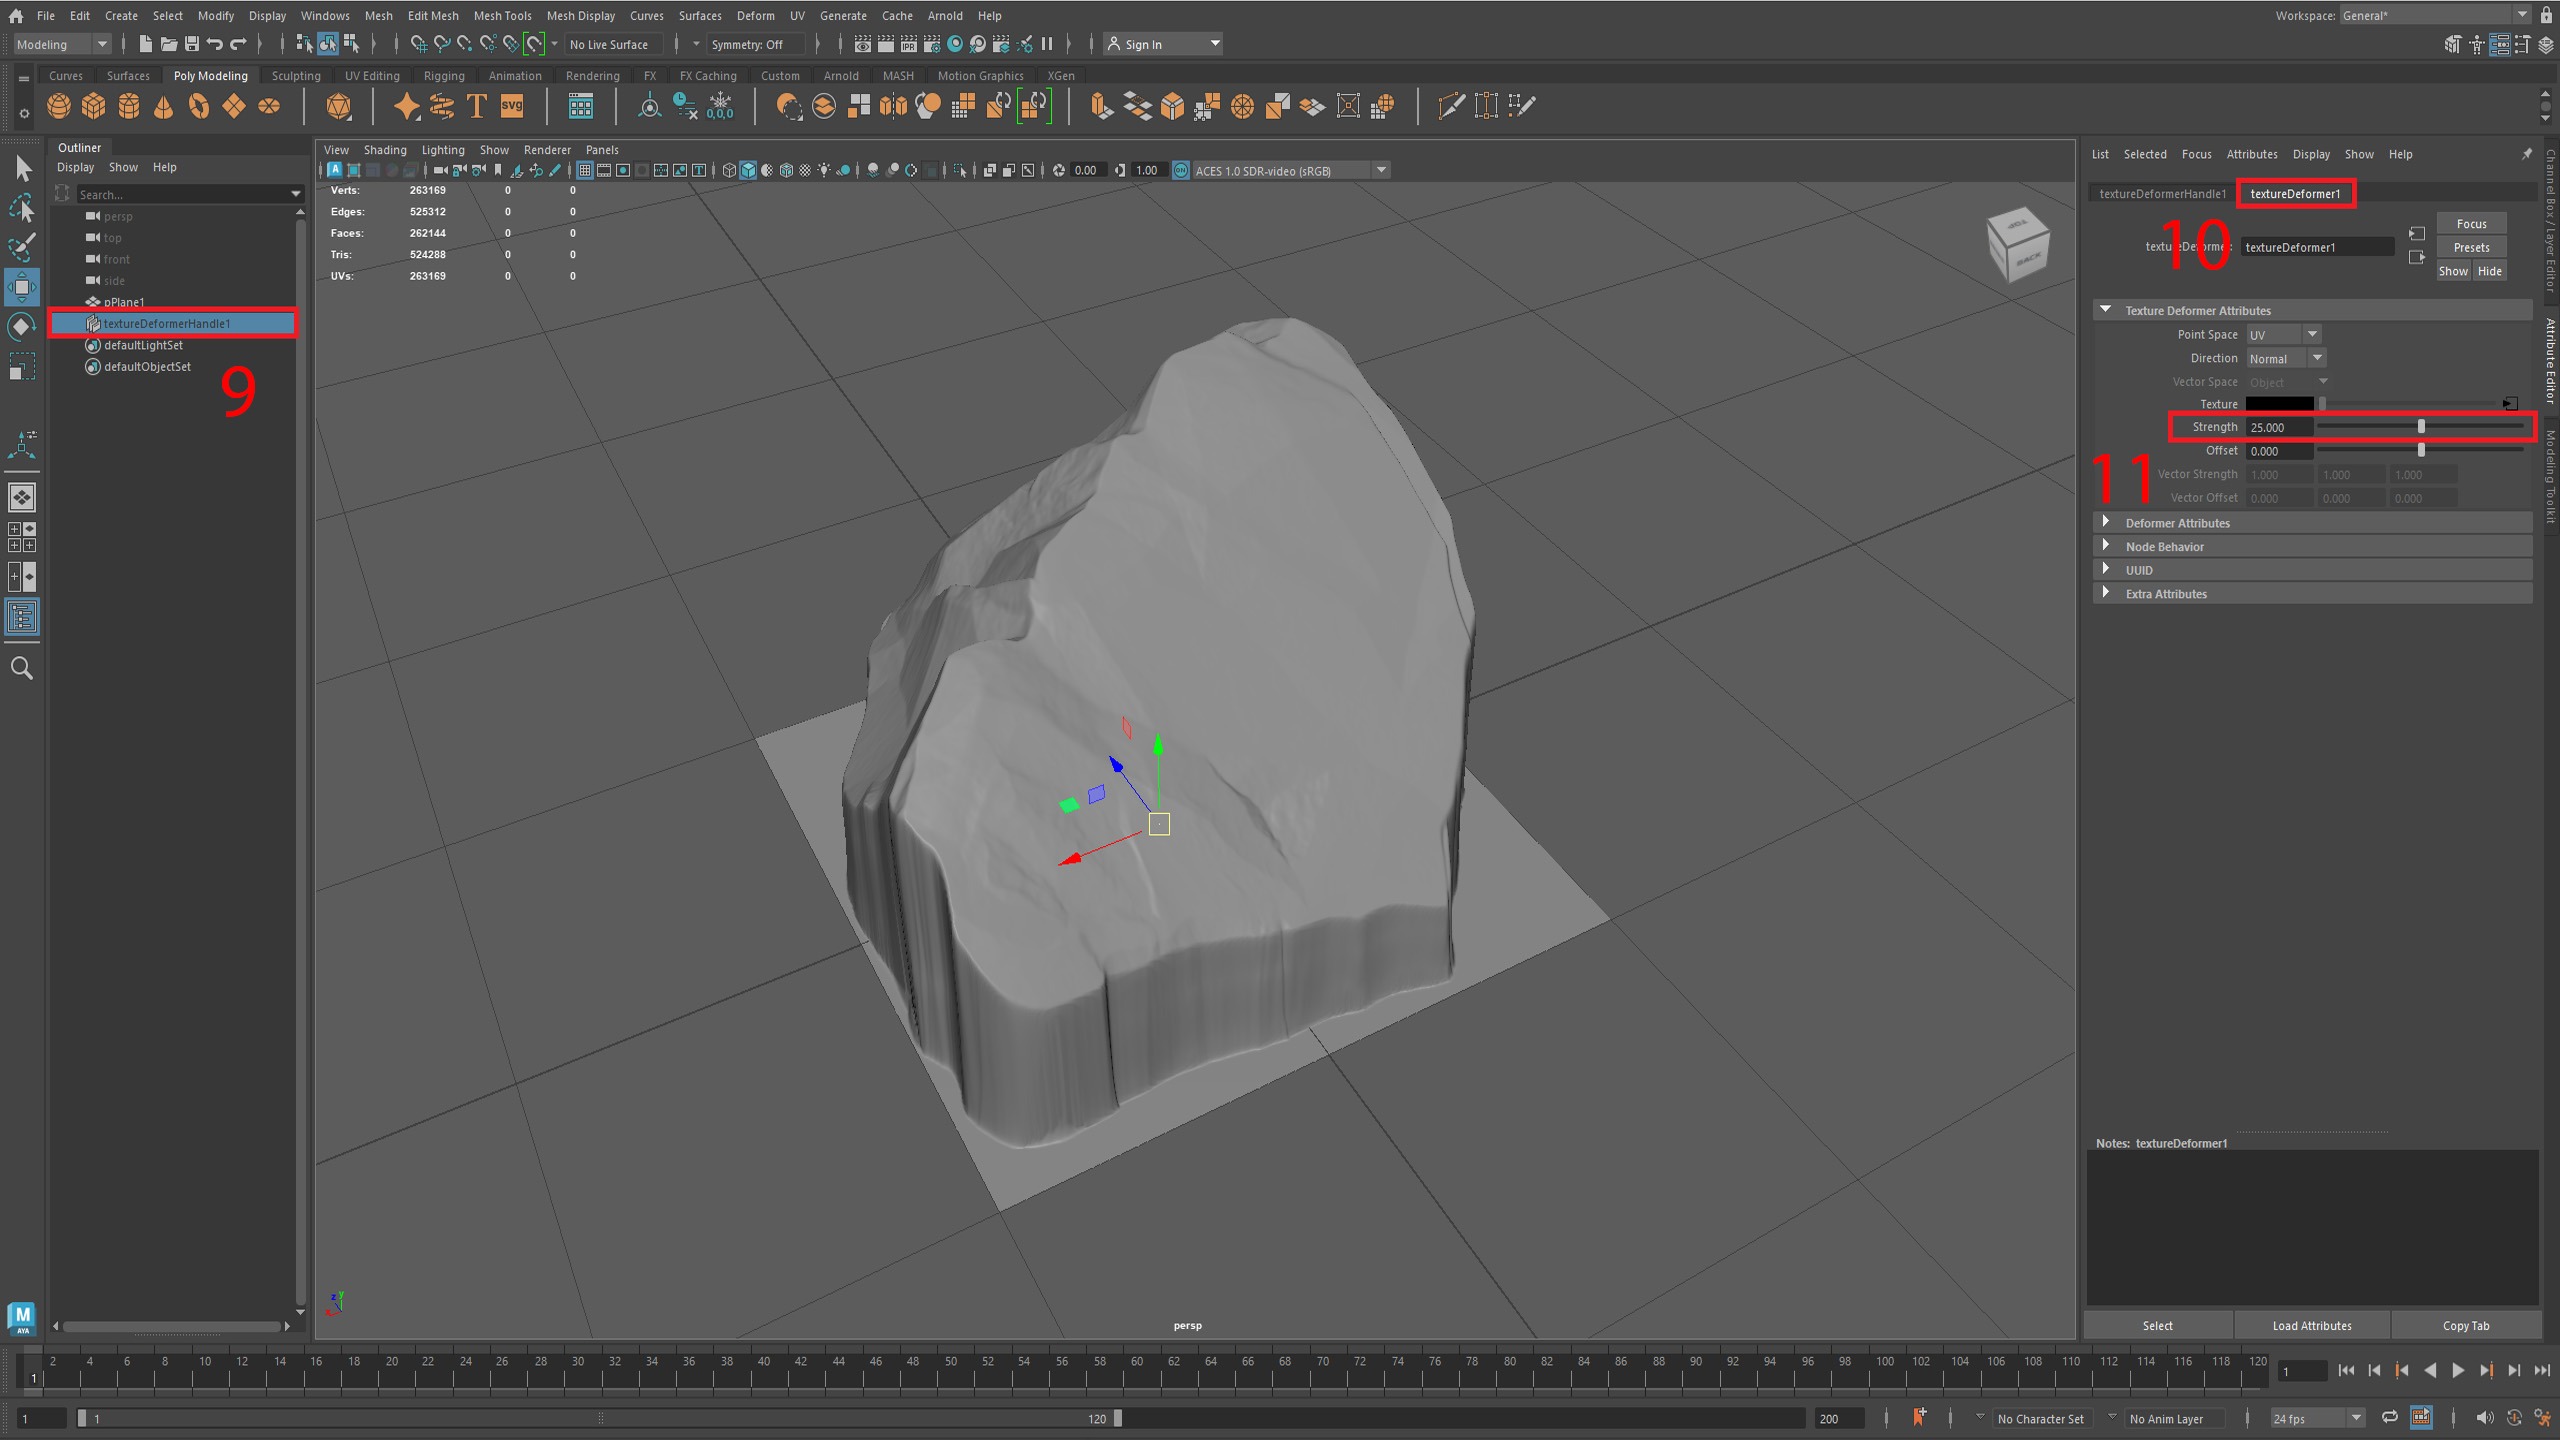Click the polygon Type tool icon
This screenshot has width=2560, height=1440.
pyautogui.click(x=477, y=106)
